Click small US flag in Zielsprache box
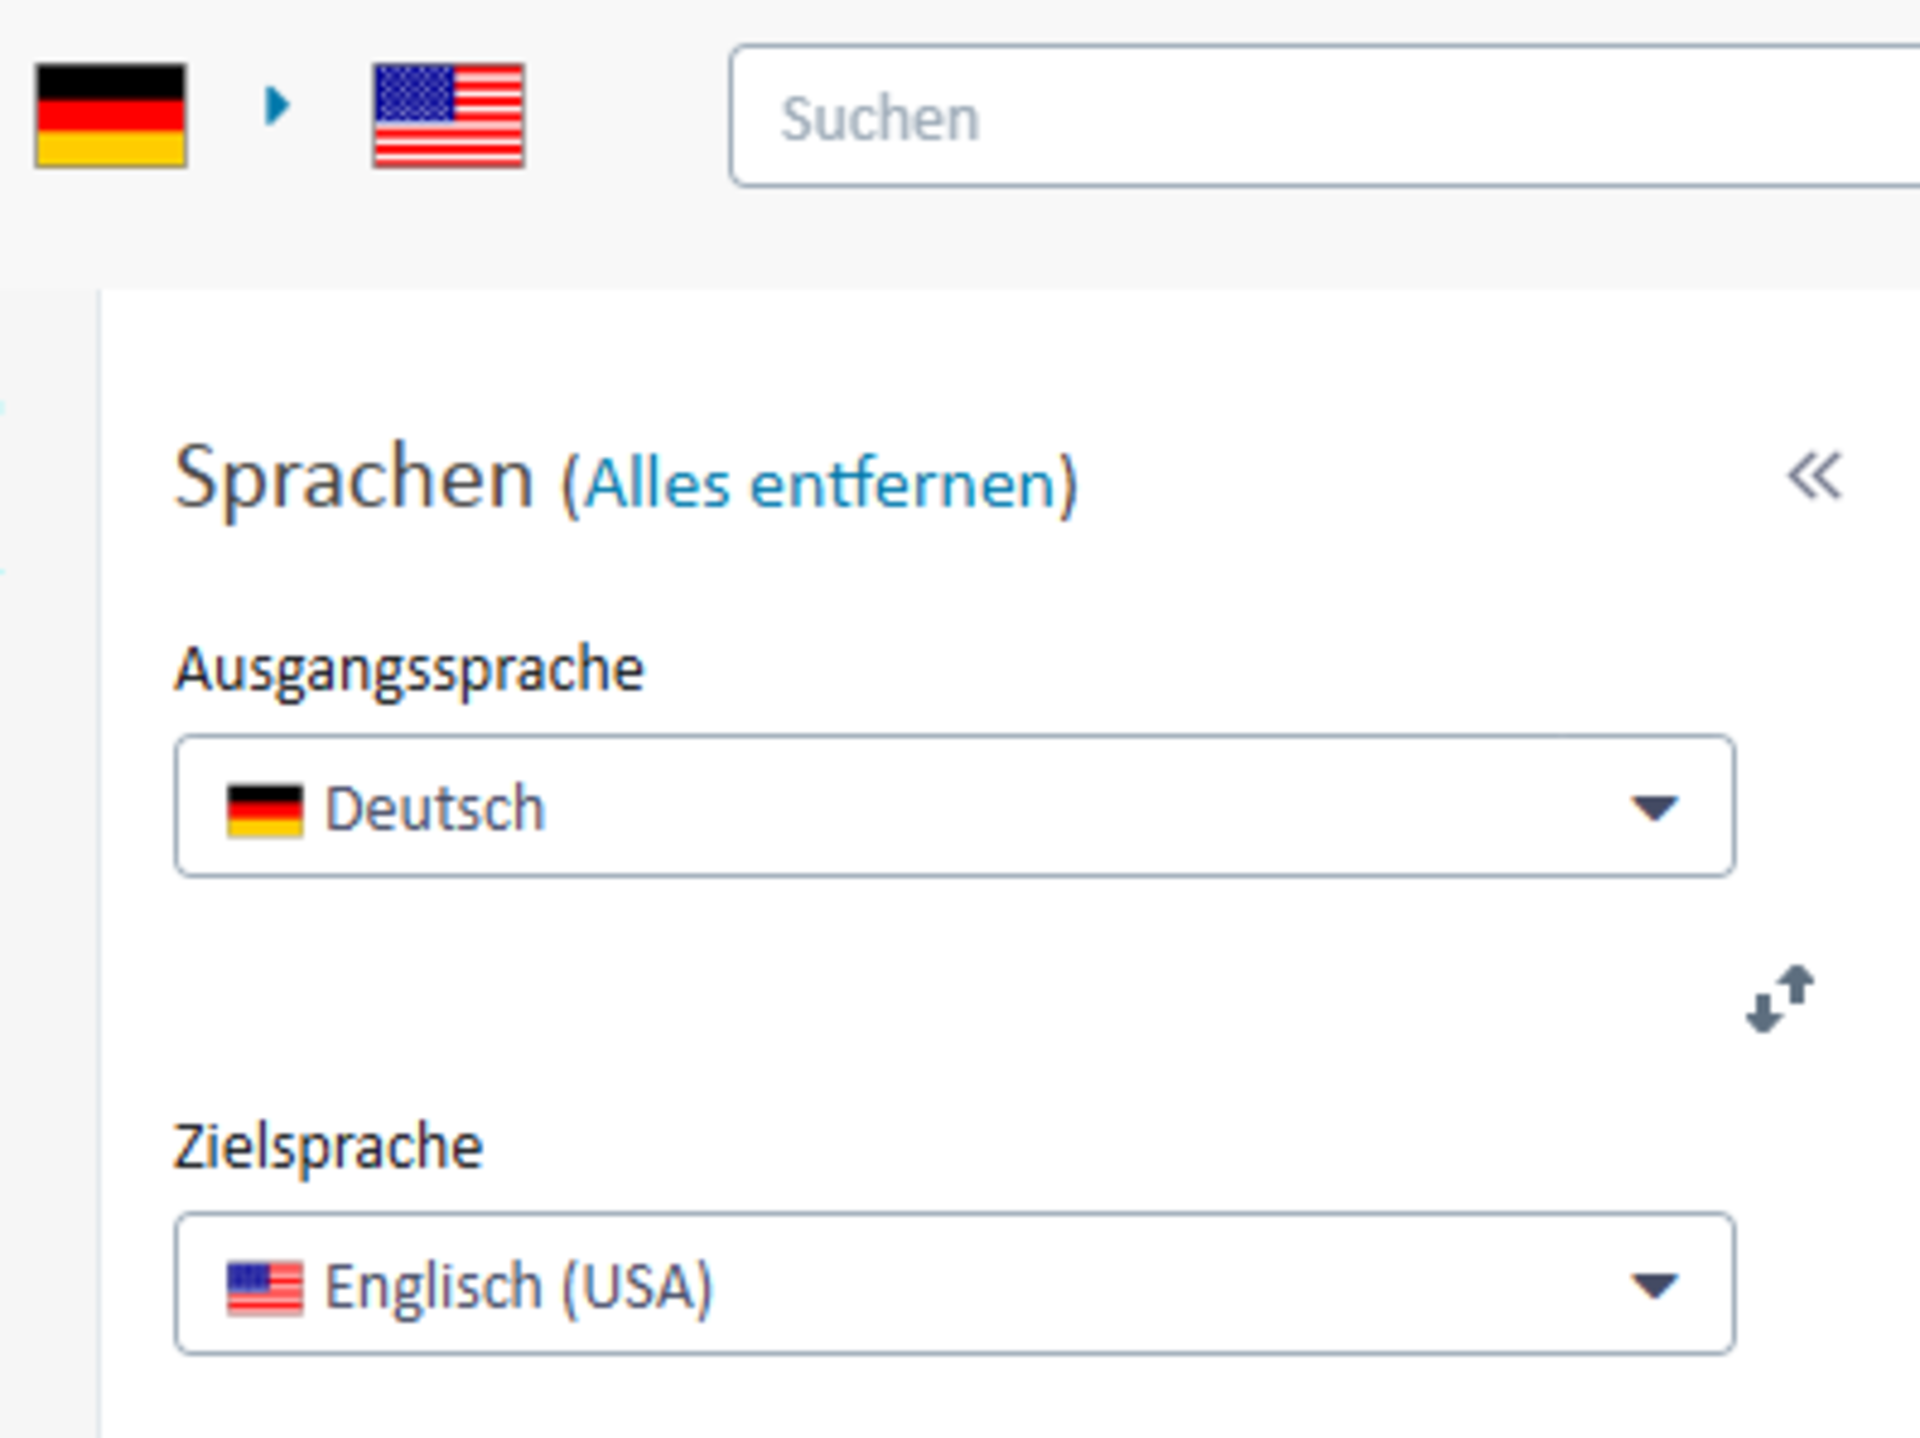 pos(264,1287)
